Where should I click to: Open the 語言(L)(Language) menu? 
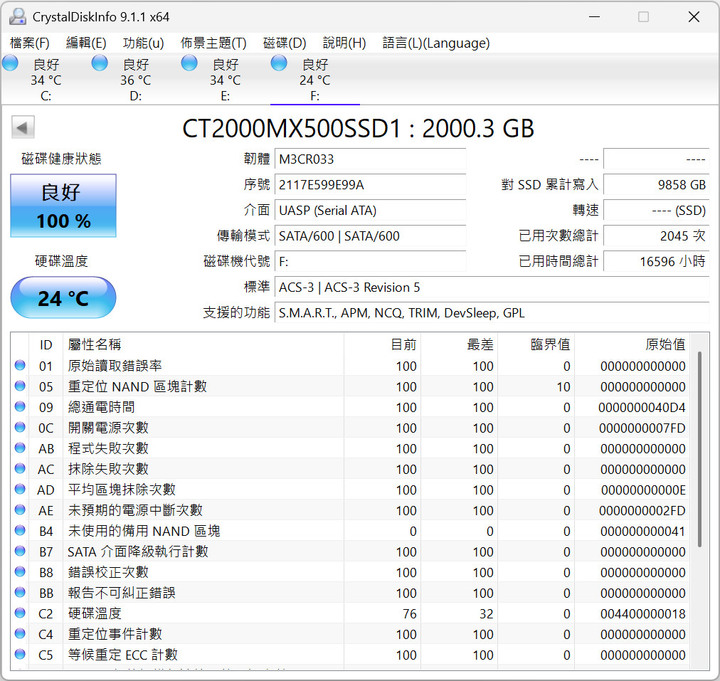tap(436, 43)
